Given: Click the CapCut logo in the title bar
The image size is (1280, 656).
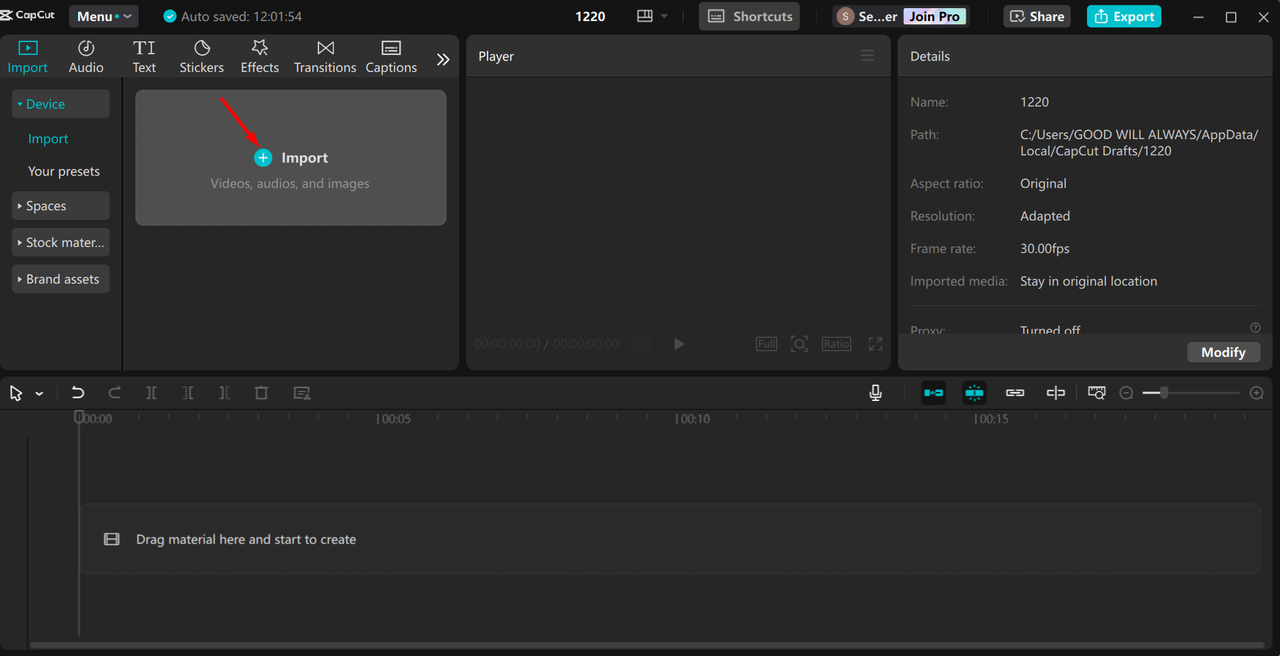Looking at the screenshot, I should (x=29, y=15).
